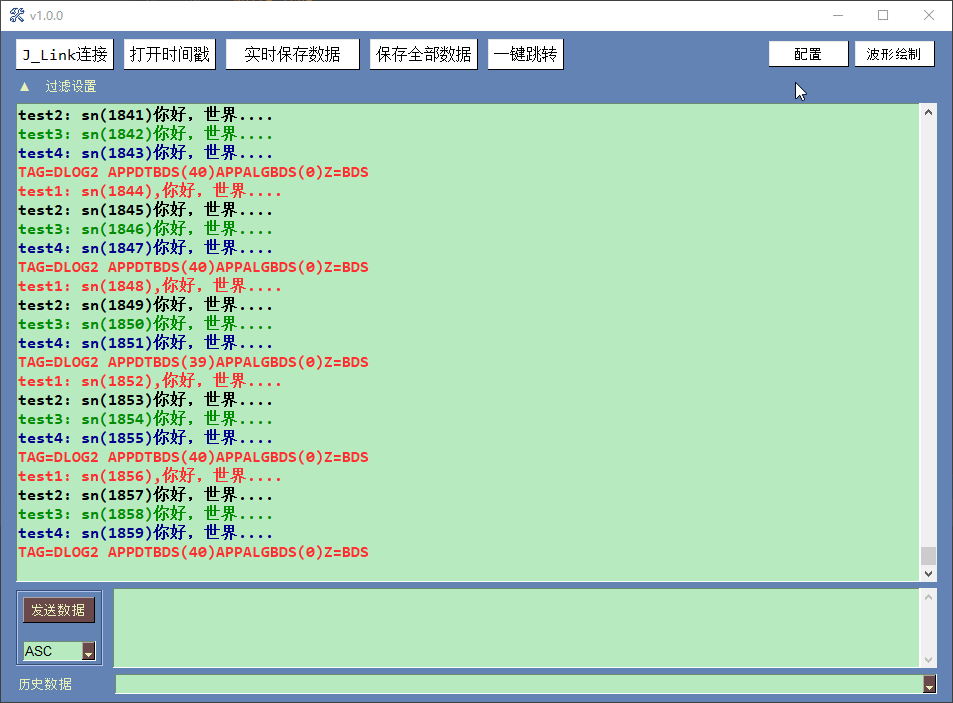Viewport: 953px width, 703px height.
Task: Save all data with 保存全部数据
Action: coord(424,55)
